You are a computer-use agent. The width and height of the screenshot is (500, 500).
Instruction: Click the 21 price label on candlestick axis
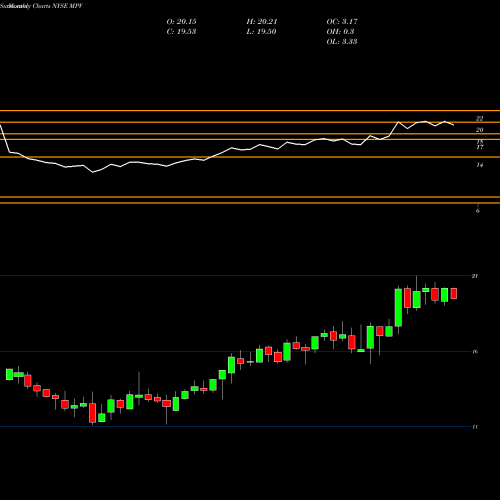tap(475, 276)
